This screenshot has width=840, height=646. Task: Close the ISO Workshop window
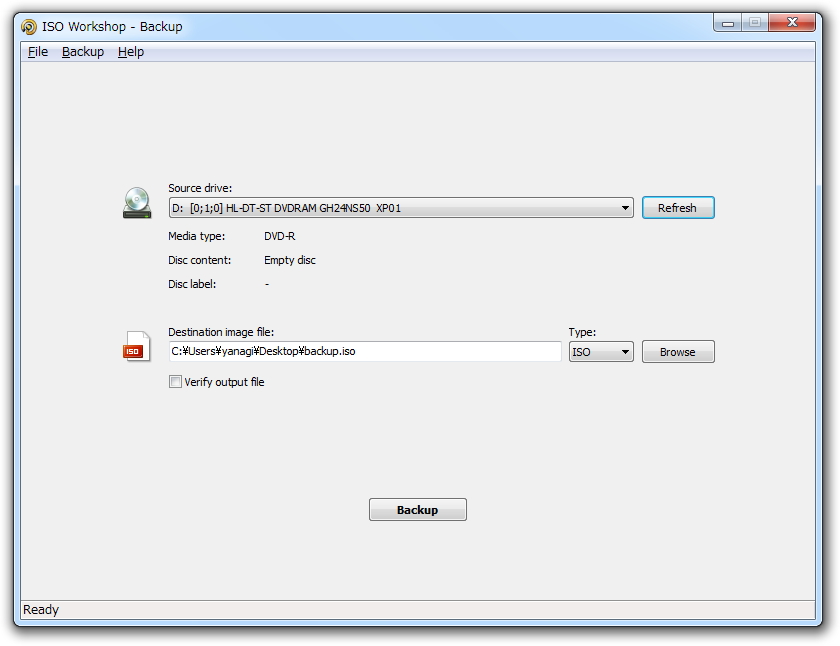click(x=792, y=22)
